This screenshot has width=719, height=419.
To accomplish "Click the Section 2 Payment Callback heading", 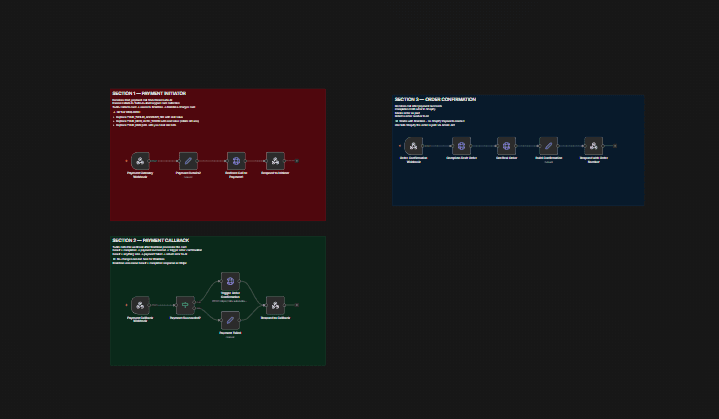I will click(x=150, y=240).
